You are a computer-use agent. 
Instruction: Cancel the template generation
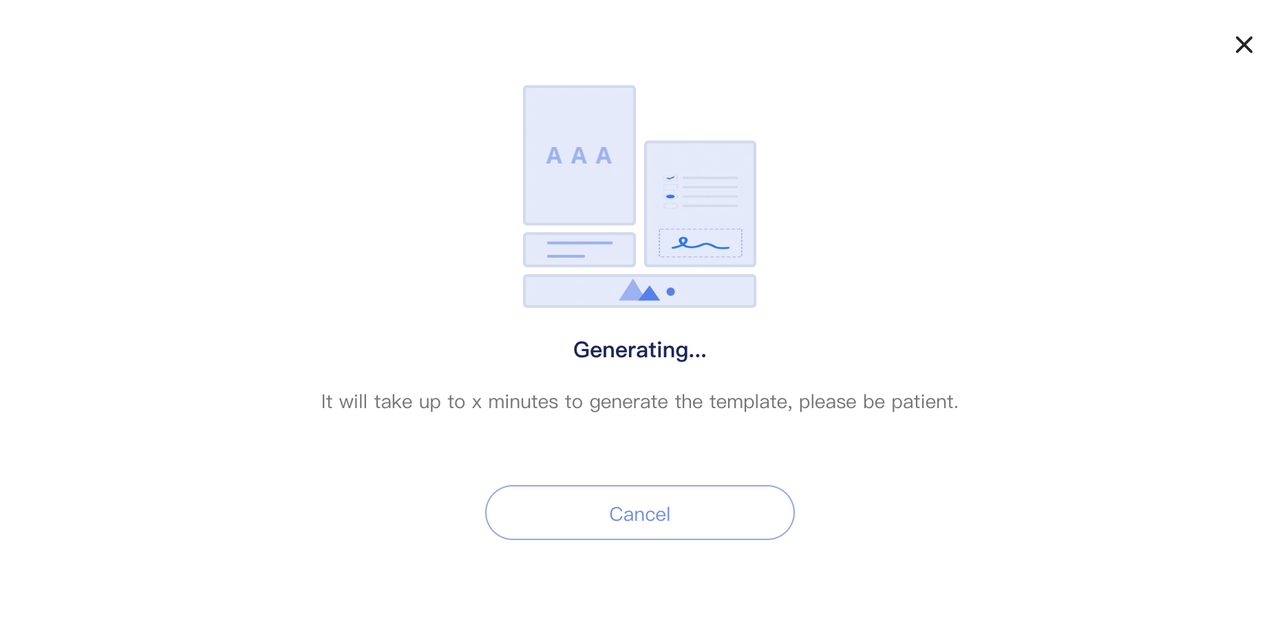tap(640, 513)
